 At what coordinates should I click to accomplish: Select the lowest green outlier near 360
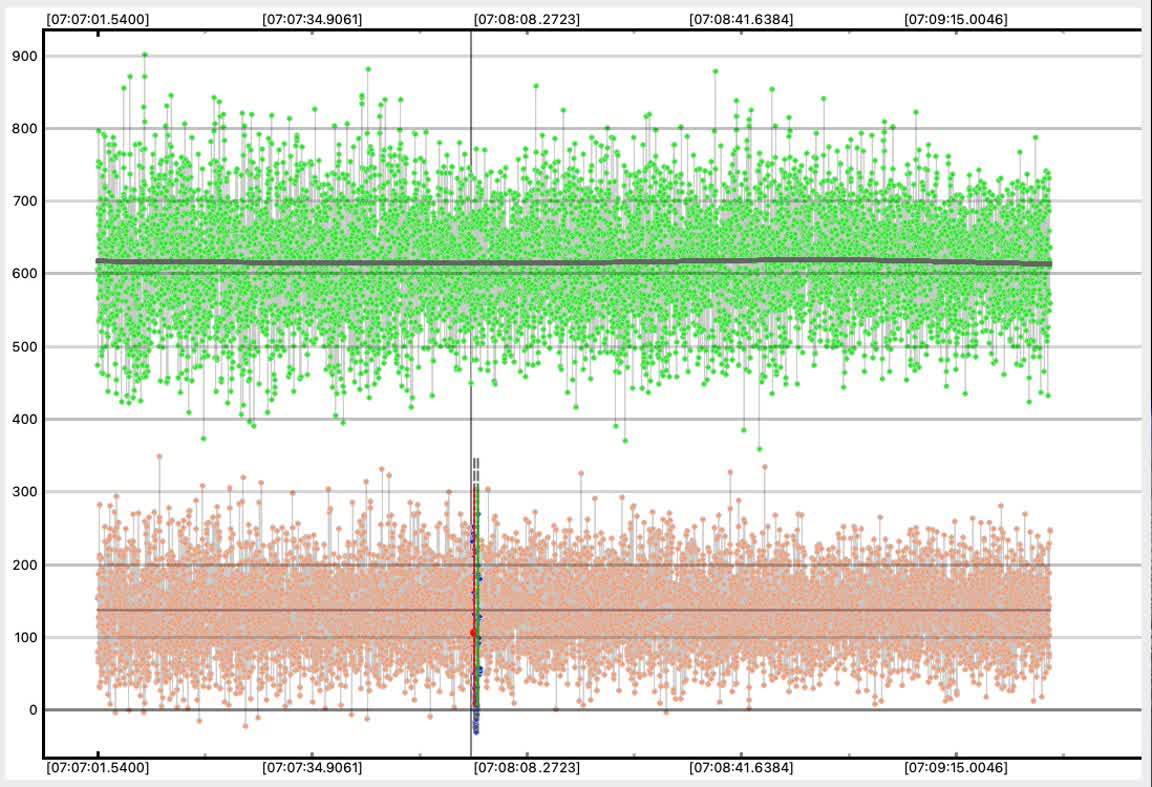(759, 449)
